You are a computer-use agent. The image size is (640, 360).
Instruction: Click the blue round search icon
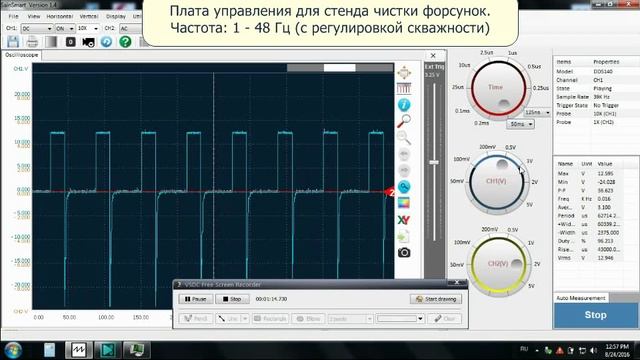coord(404,187)
